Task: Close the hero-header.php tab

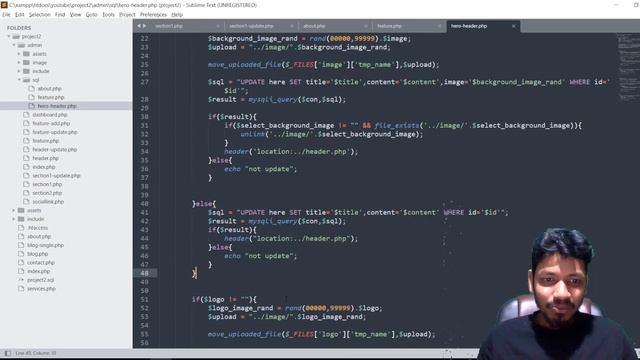Action: (513, 26)
